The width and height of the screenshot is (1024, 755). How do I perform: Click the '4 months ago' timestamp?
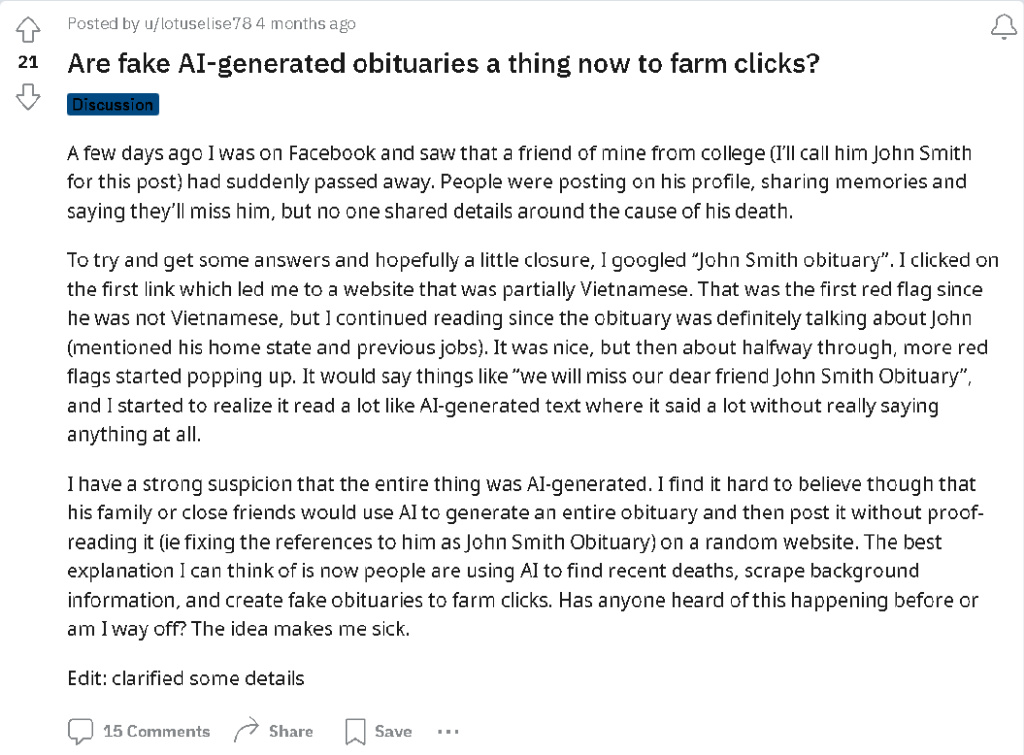coord(306,24)
